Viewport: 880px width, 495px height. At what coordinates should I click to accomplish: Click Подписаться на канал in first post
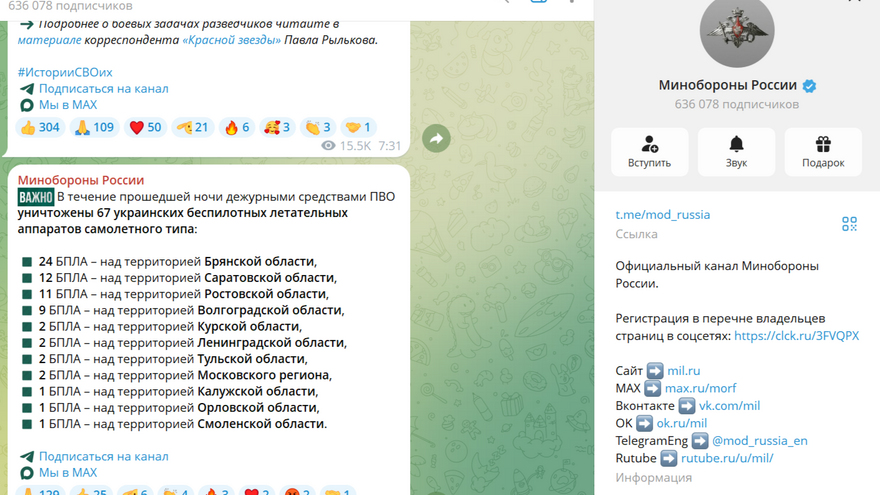coord(103,89)
